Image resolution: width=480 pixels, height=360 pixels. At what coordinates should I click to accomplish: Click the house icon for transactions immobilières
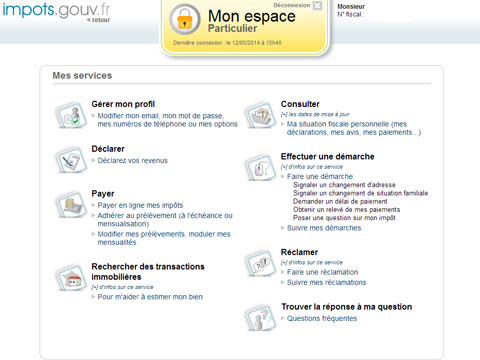[71, 278]
